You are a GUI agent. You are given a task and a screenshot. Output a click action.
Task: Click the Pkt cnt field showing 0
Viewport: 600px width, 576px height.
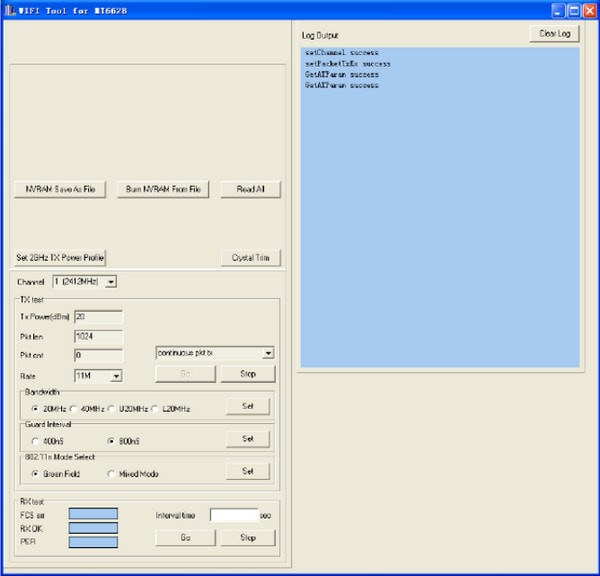tap(99, 355)
